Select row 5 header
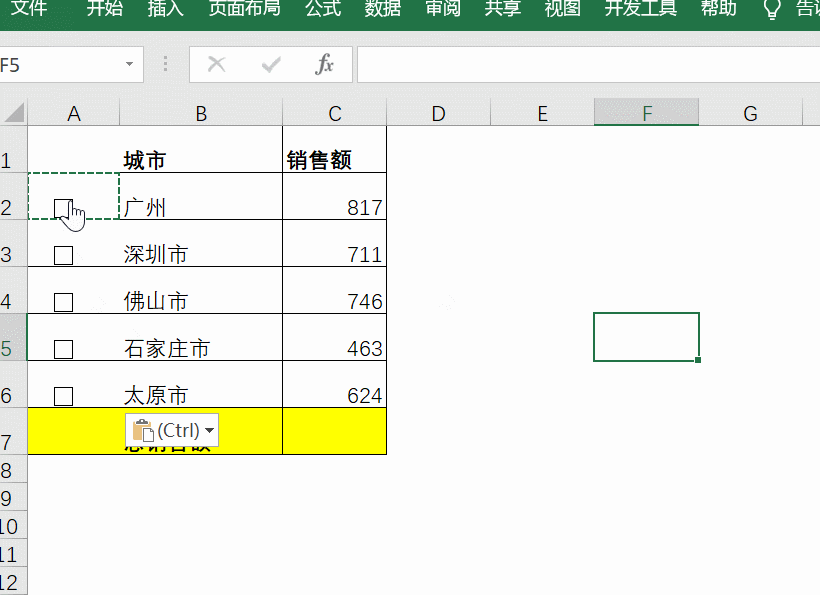 coord(13,338)
